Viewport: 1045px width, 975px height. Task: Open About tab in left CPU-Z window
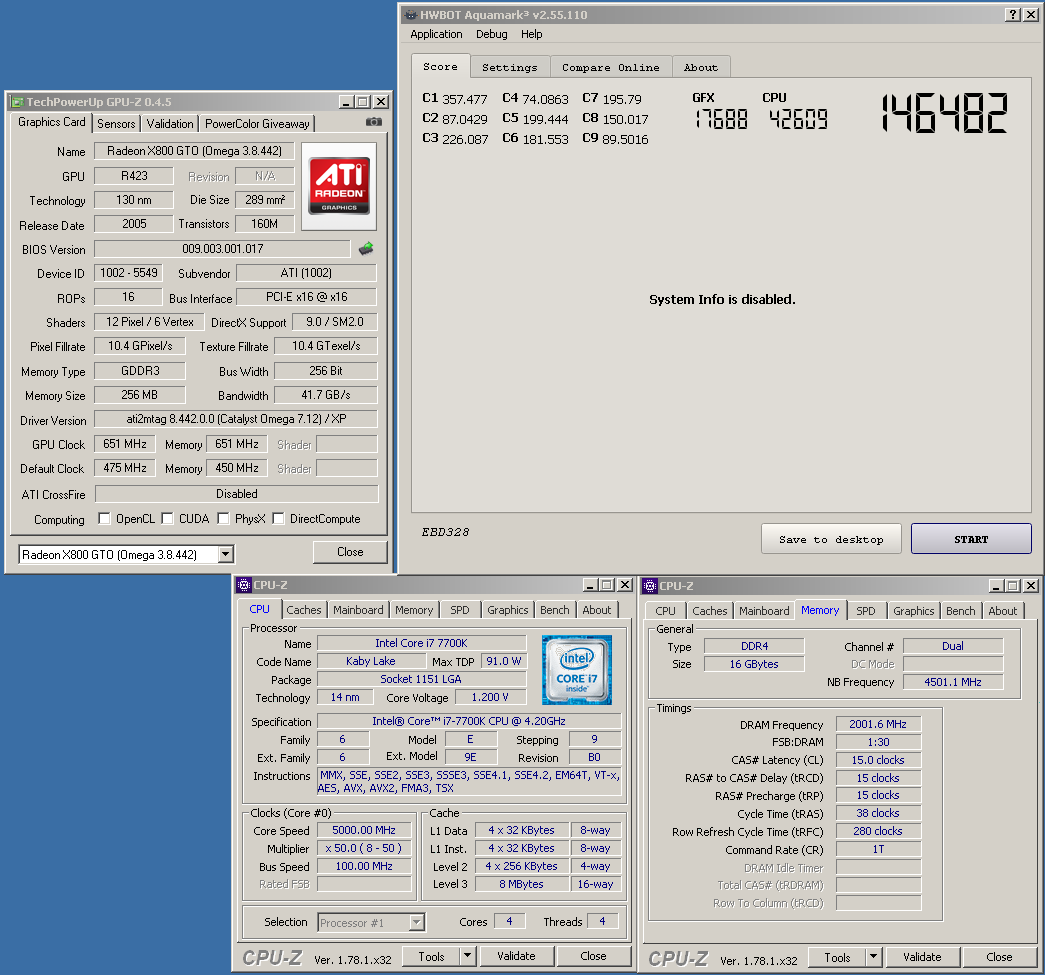pyautogui.click(x=596, y=610)
